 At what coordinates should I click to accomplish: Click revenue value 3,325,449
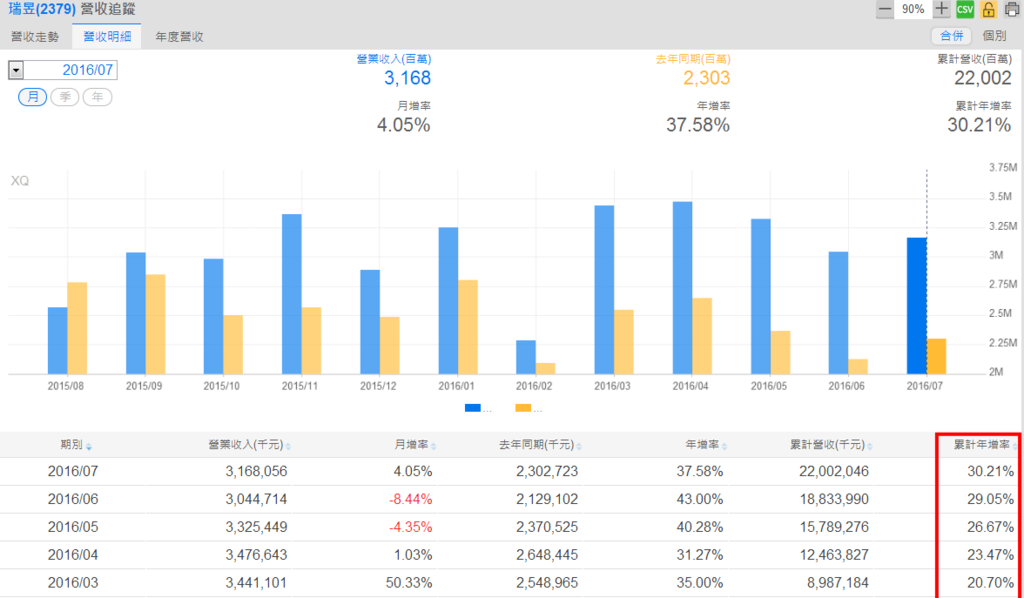click(x=256, y=527)
